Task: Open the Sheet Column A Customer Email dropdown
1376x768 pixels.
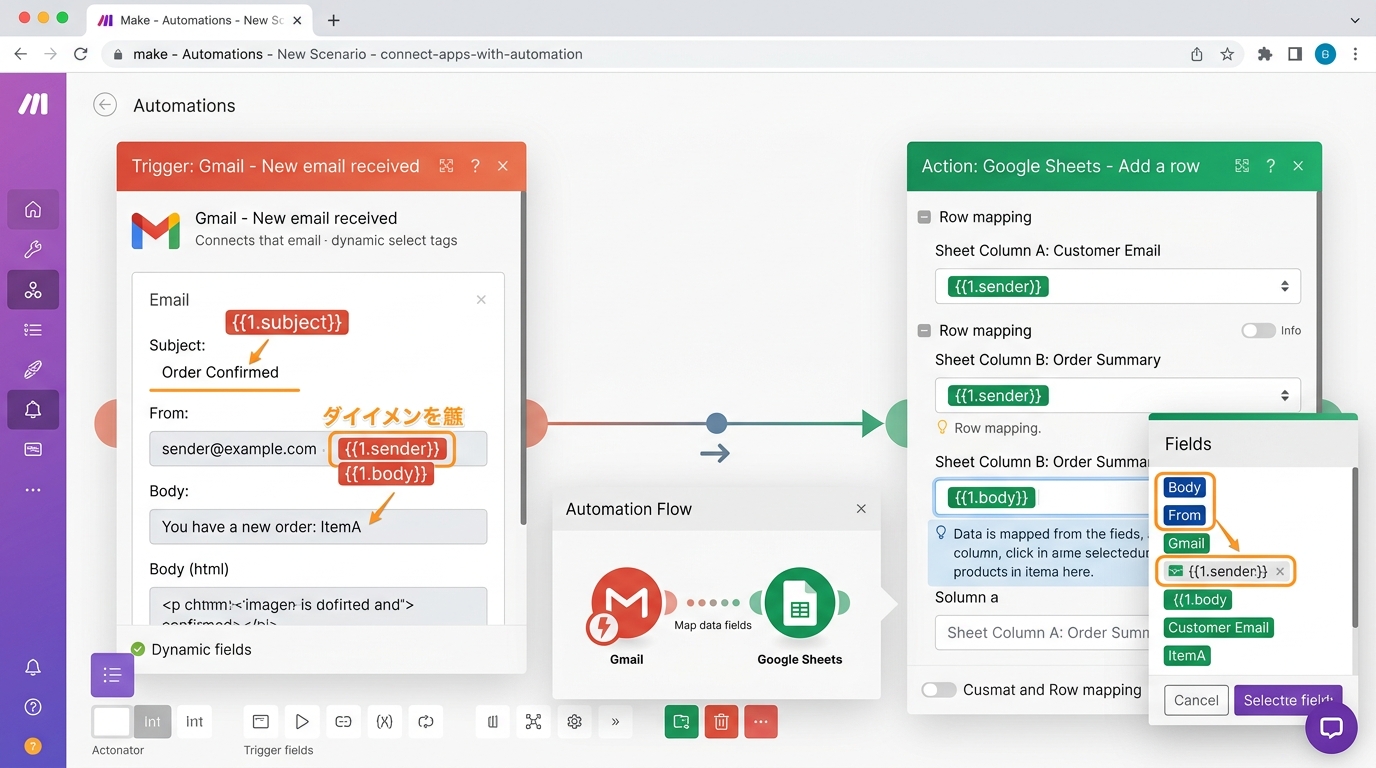Action: pyautogui.click(x=1117, y=287)
